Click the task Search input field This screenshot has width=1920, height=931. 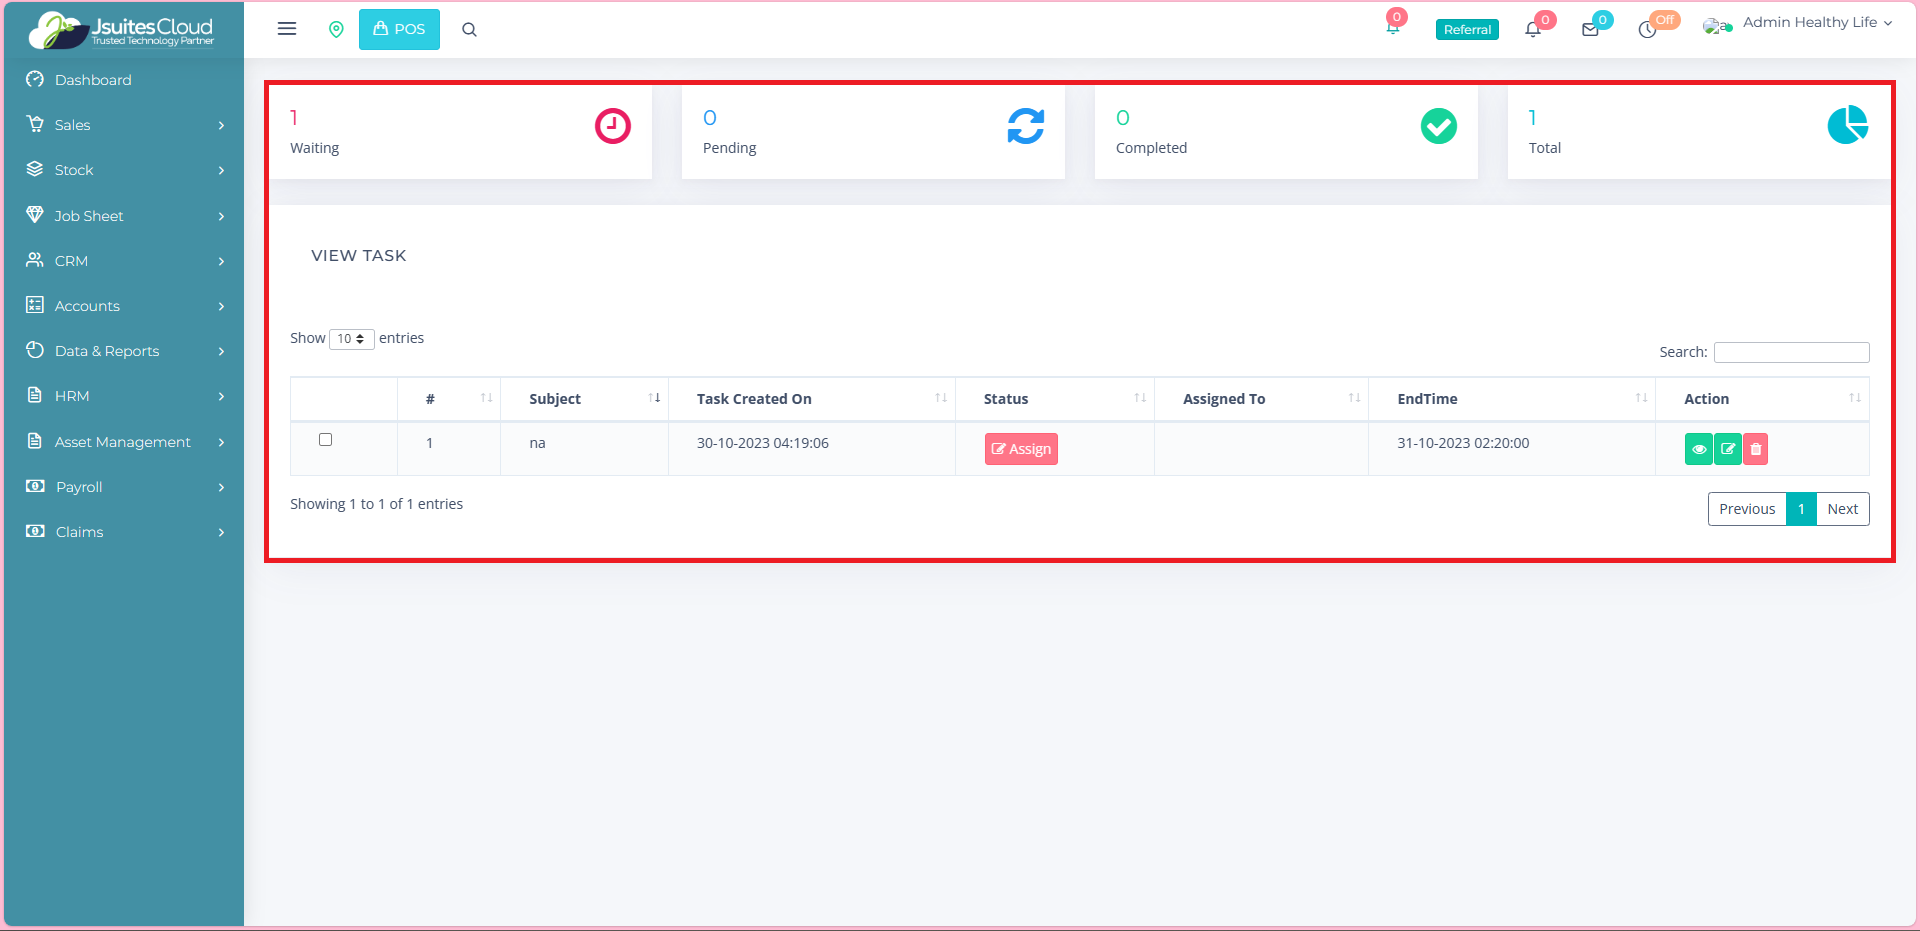[1791, 352]
